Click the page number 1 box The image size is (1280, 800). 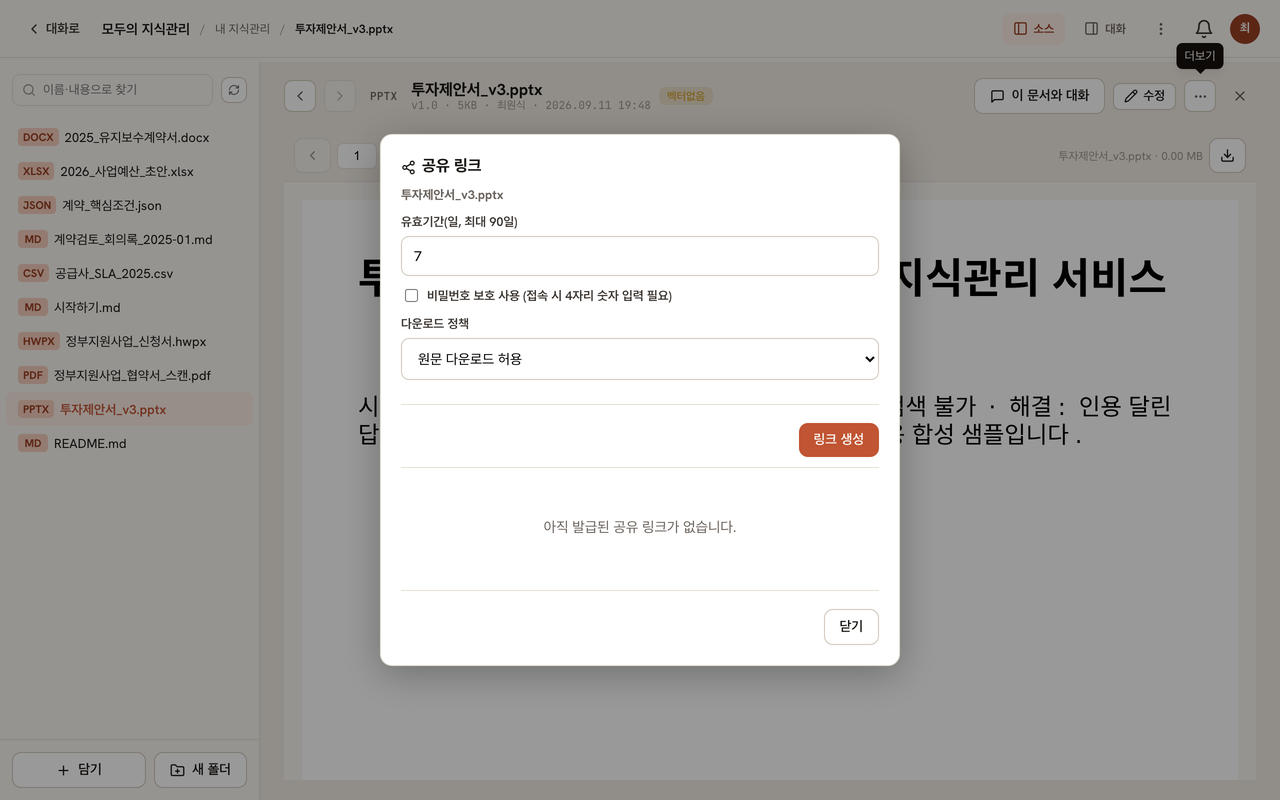pos(357,155)
